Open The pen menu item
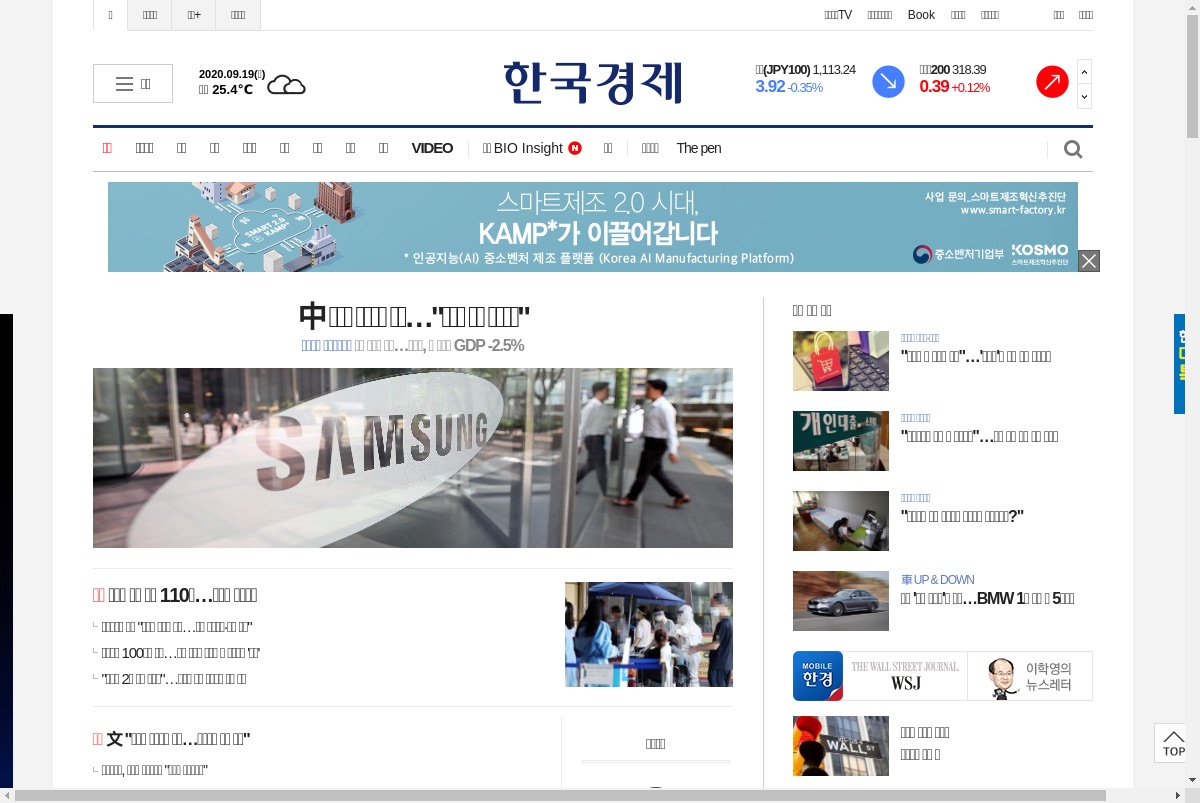 click(x=698, y=148)
